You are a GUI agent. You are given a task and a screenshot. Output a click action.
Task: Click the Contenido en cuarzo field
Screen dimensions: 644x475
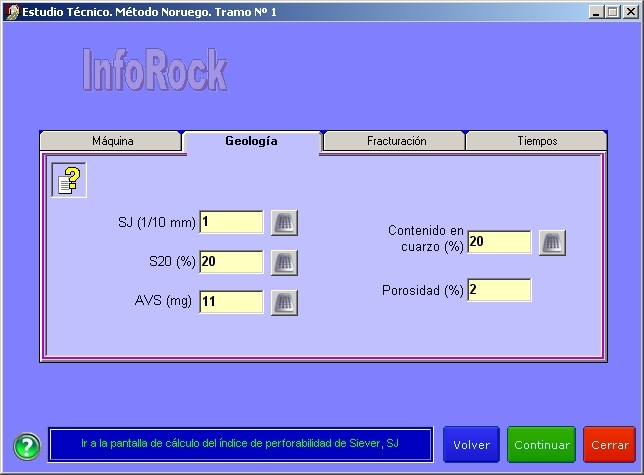(499, 242)
